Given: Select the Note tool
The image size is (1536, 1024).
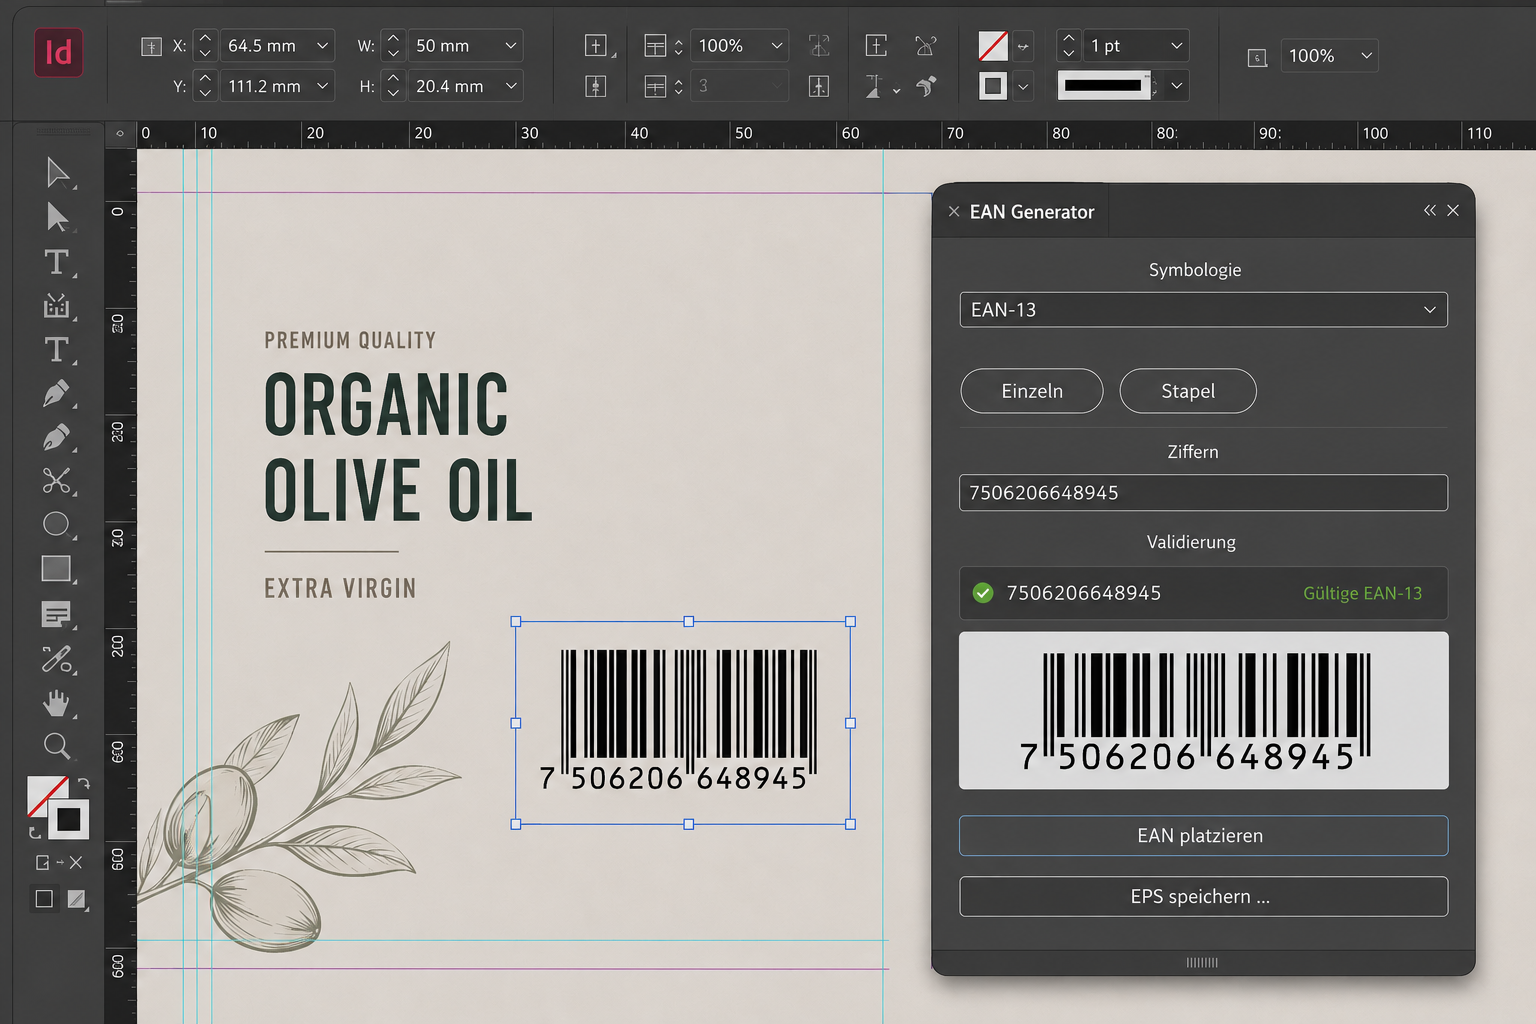Looking at the screenshot, I should pos(57,614).
